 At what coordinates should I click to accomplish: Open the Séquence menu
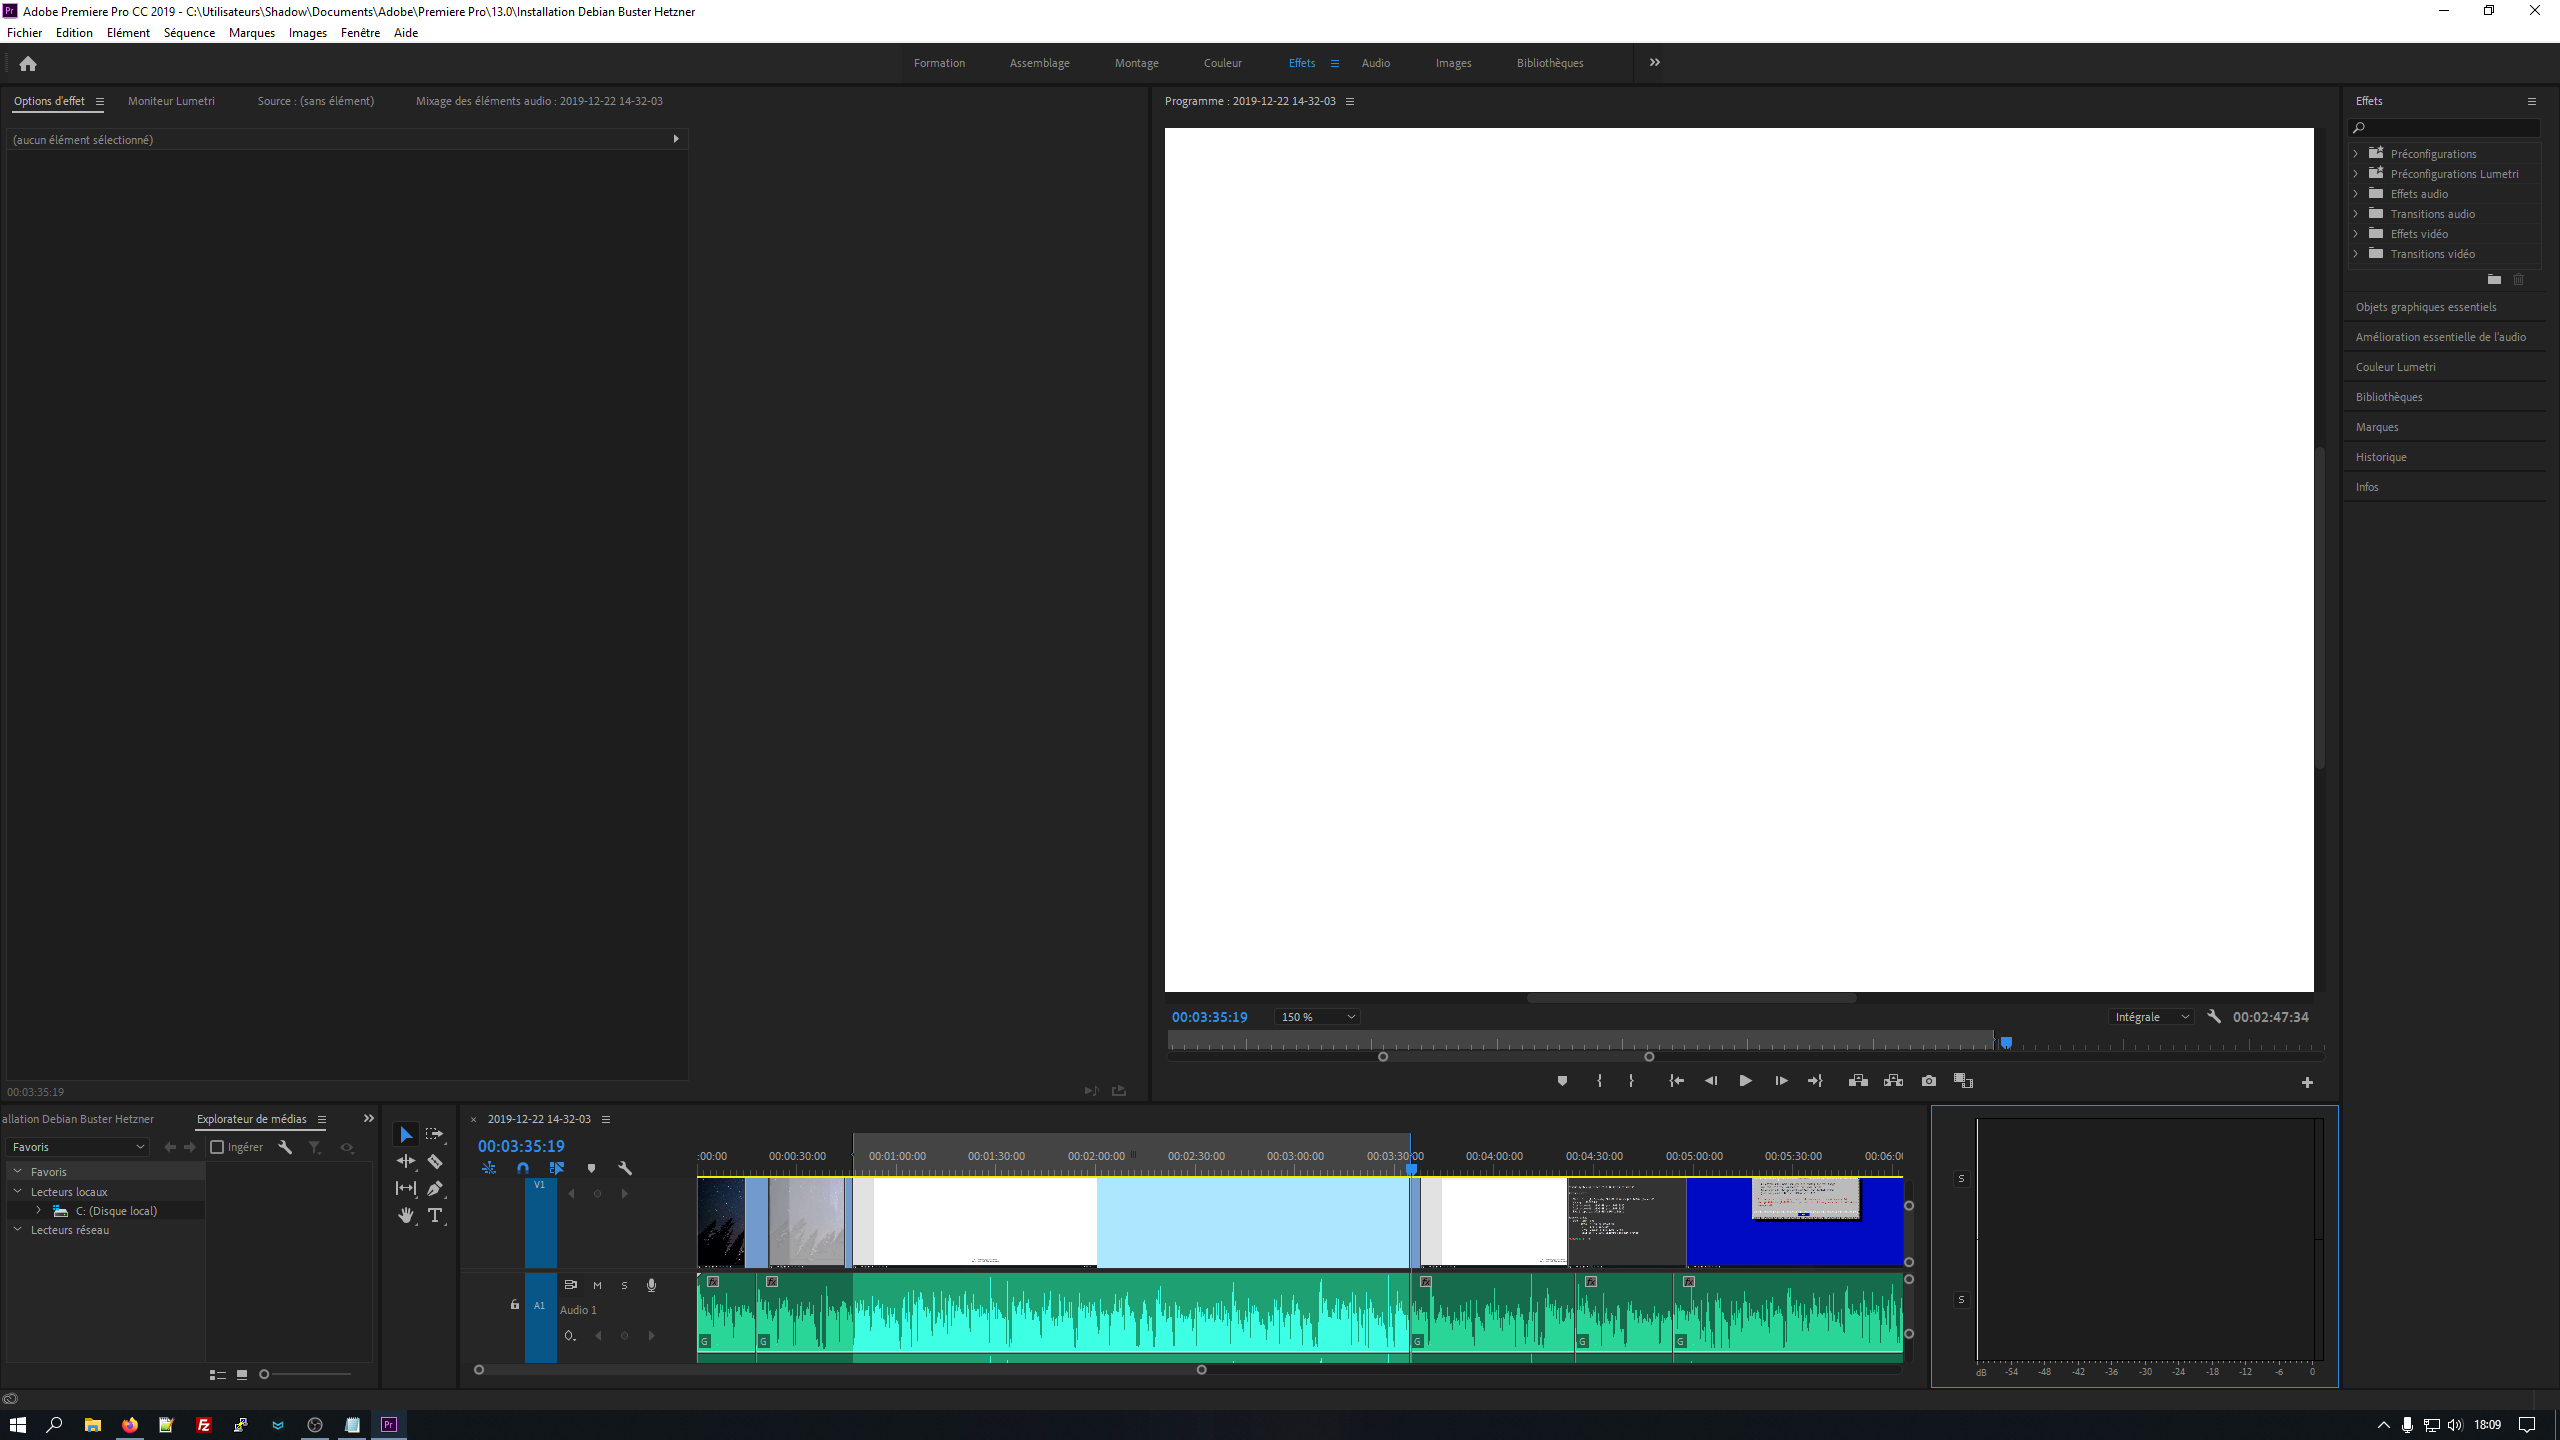coord(189,33)
